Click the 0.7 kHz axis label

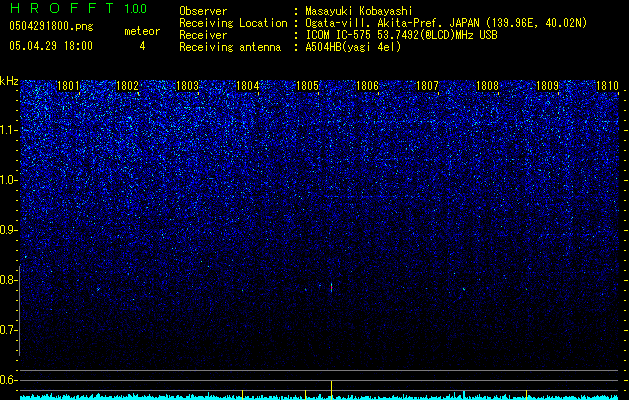click(8, 330)
